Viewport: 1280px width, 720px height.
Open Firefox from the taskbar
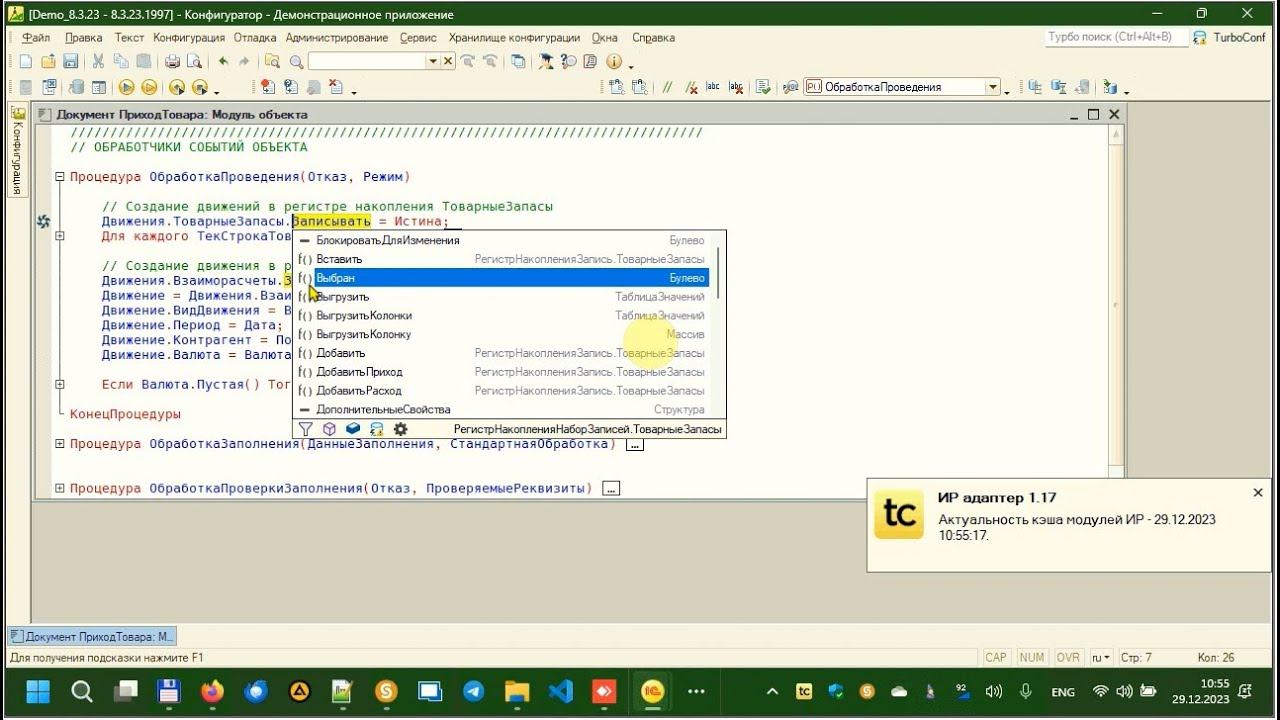(212, 691)
